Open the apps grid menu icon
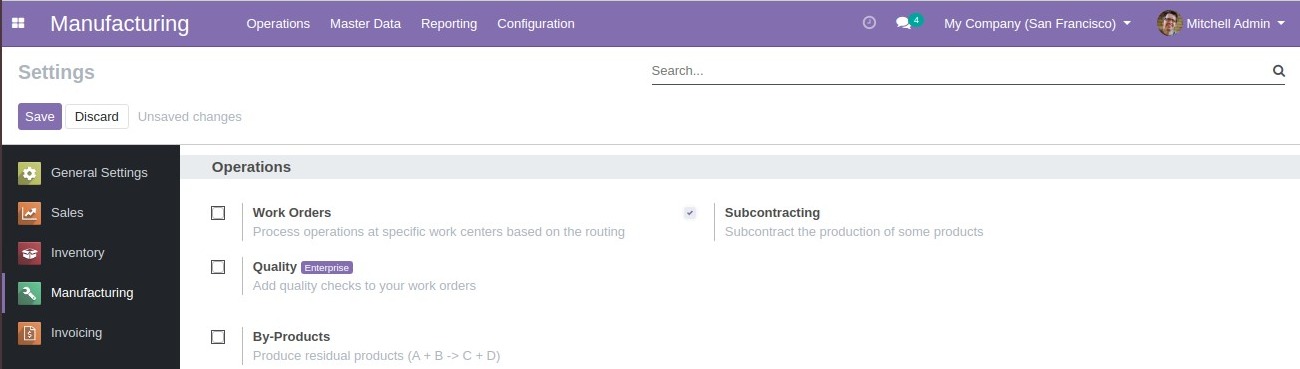The width and height of the screenshot is (1300, 369). (x=18, y=23)
